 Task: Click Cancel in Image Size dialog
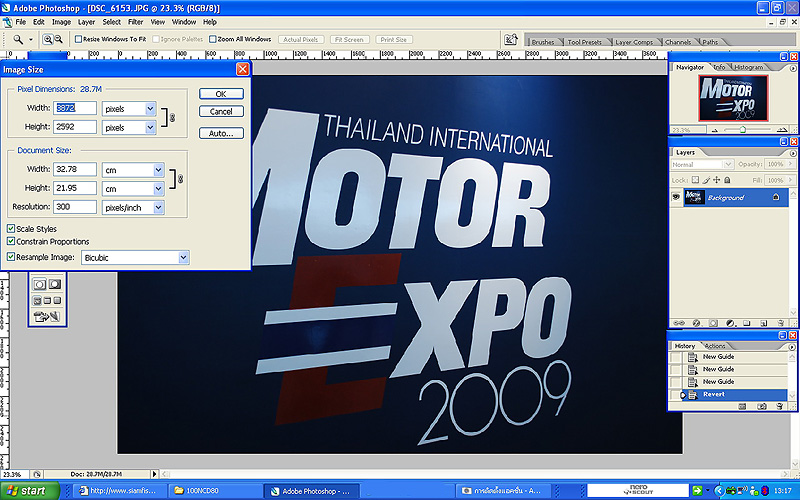pos(221,111)
